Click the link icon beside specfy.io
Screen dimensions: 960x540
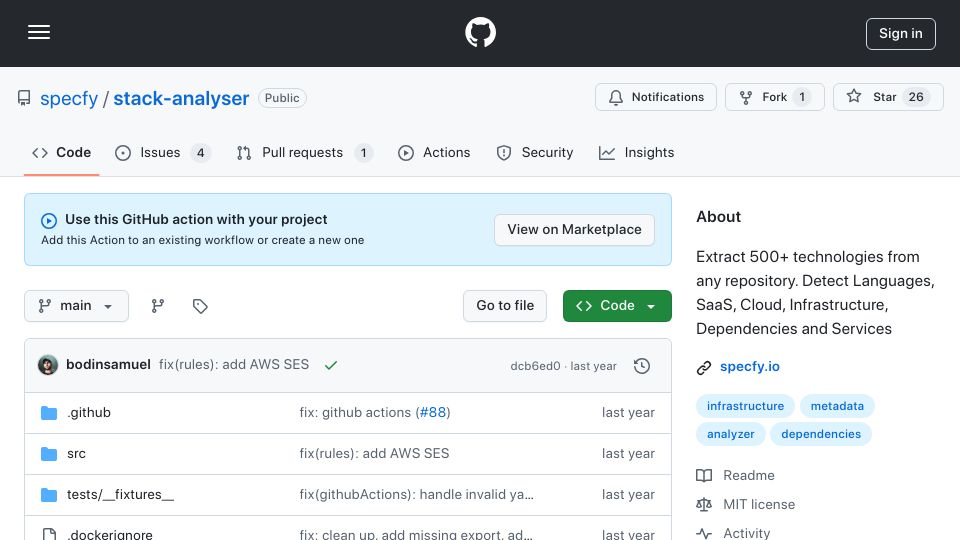[704, 367]
